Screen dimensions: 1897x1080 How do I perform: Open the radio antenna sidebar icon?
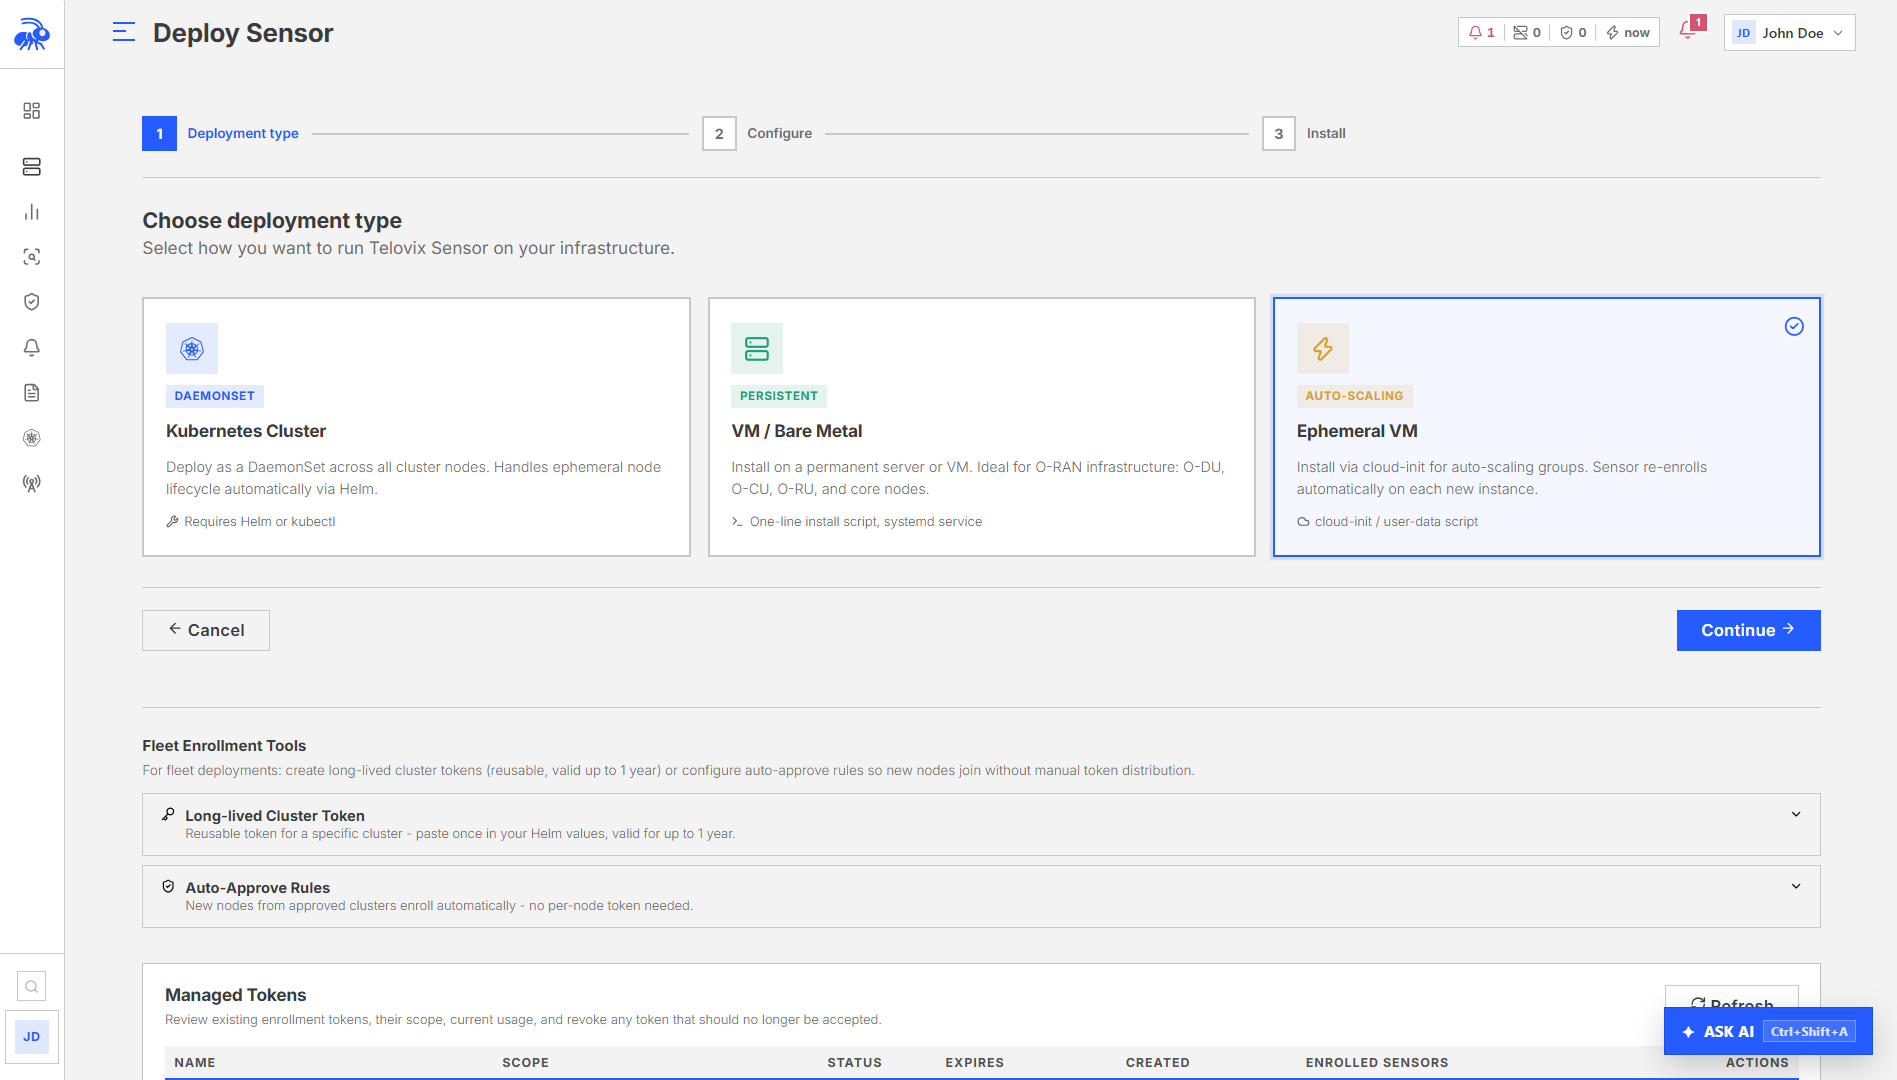[32, 484]
